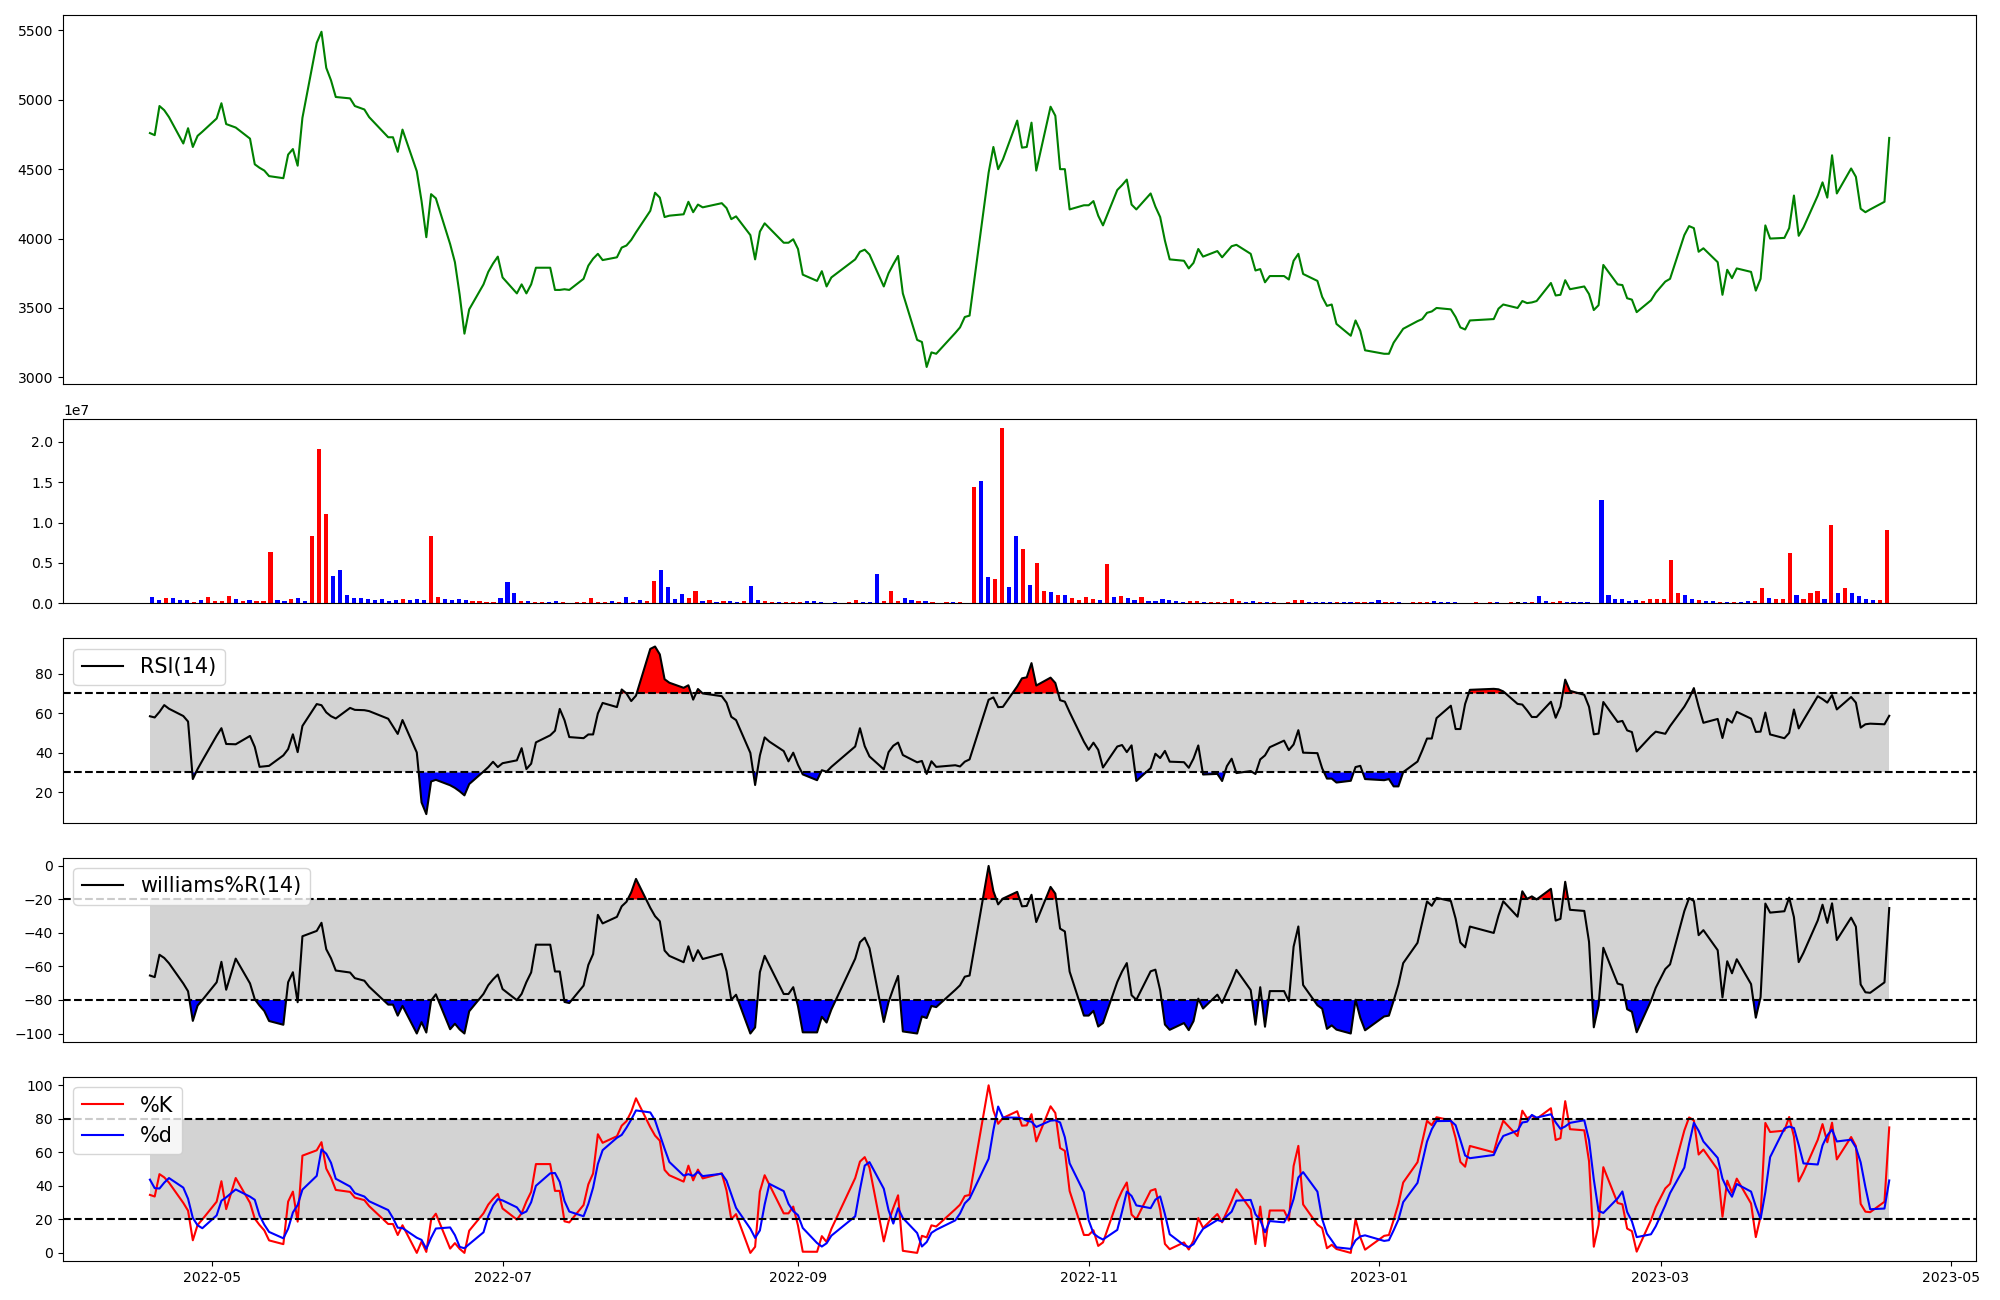Click the tall blue volume bar near 2023-02
Screen dimensions: 2000x1300
pyautogui.click(x=1601, y=552)
